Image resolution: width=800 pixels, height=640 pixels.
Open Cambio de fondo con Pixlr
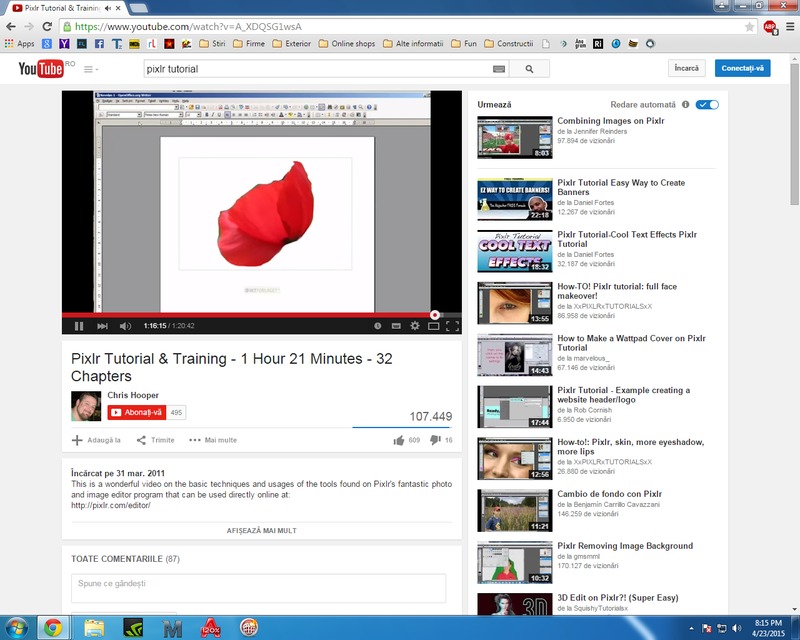coord(610,494)
